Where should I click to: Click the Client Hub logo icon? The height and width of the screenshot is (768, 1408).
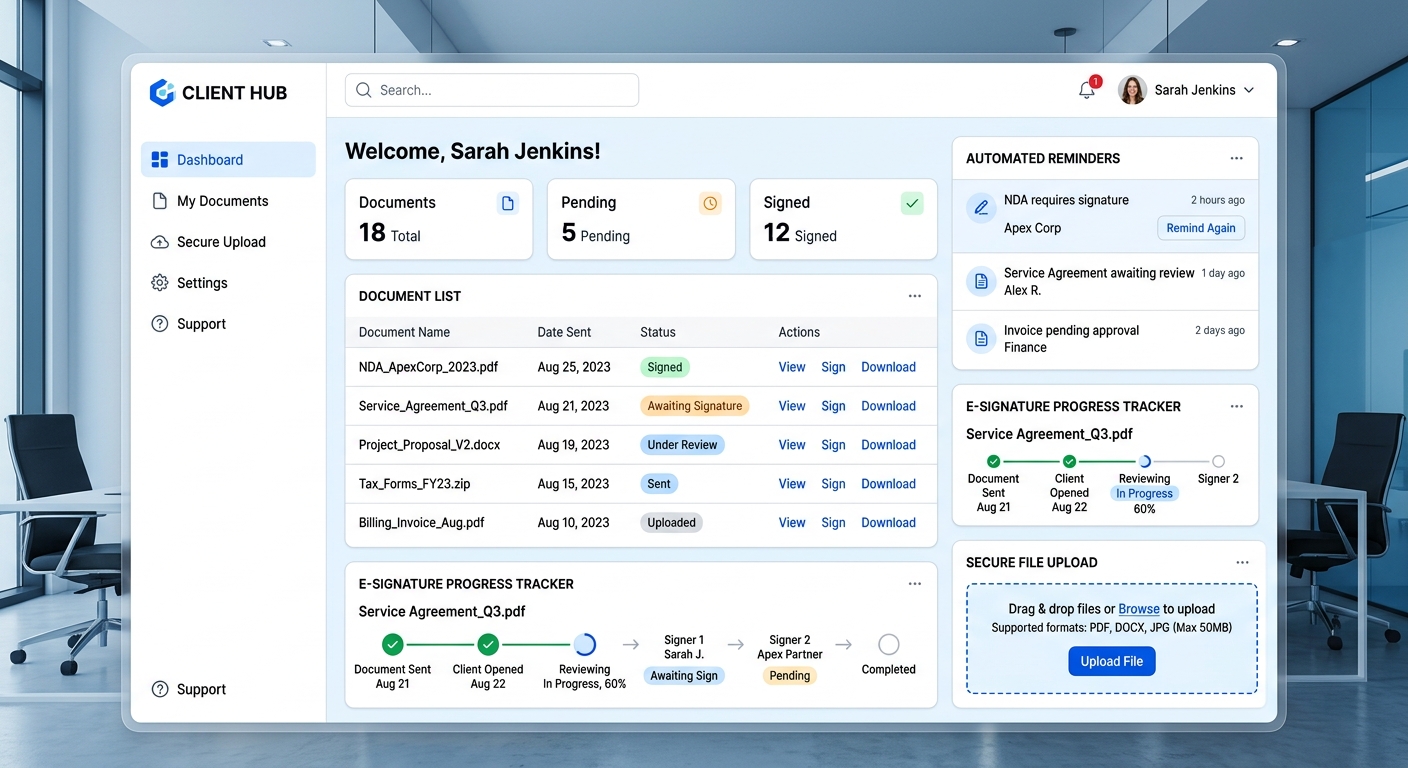[x=162, y=92]
